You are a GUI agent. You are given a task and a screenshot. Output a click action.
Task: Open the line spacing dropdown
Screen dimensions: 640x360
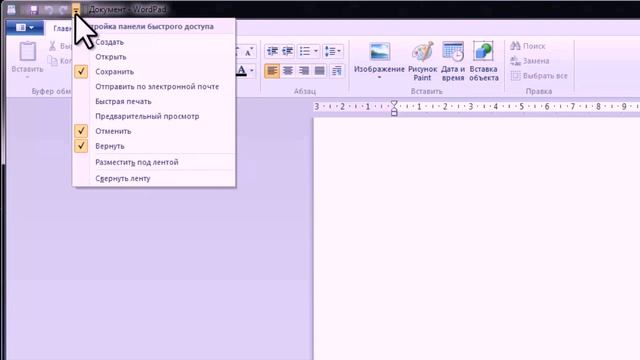[x=333, y=51]
